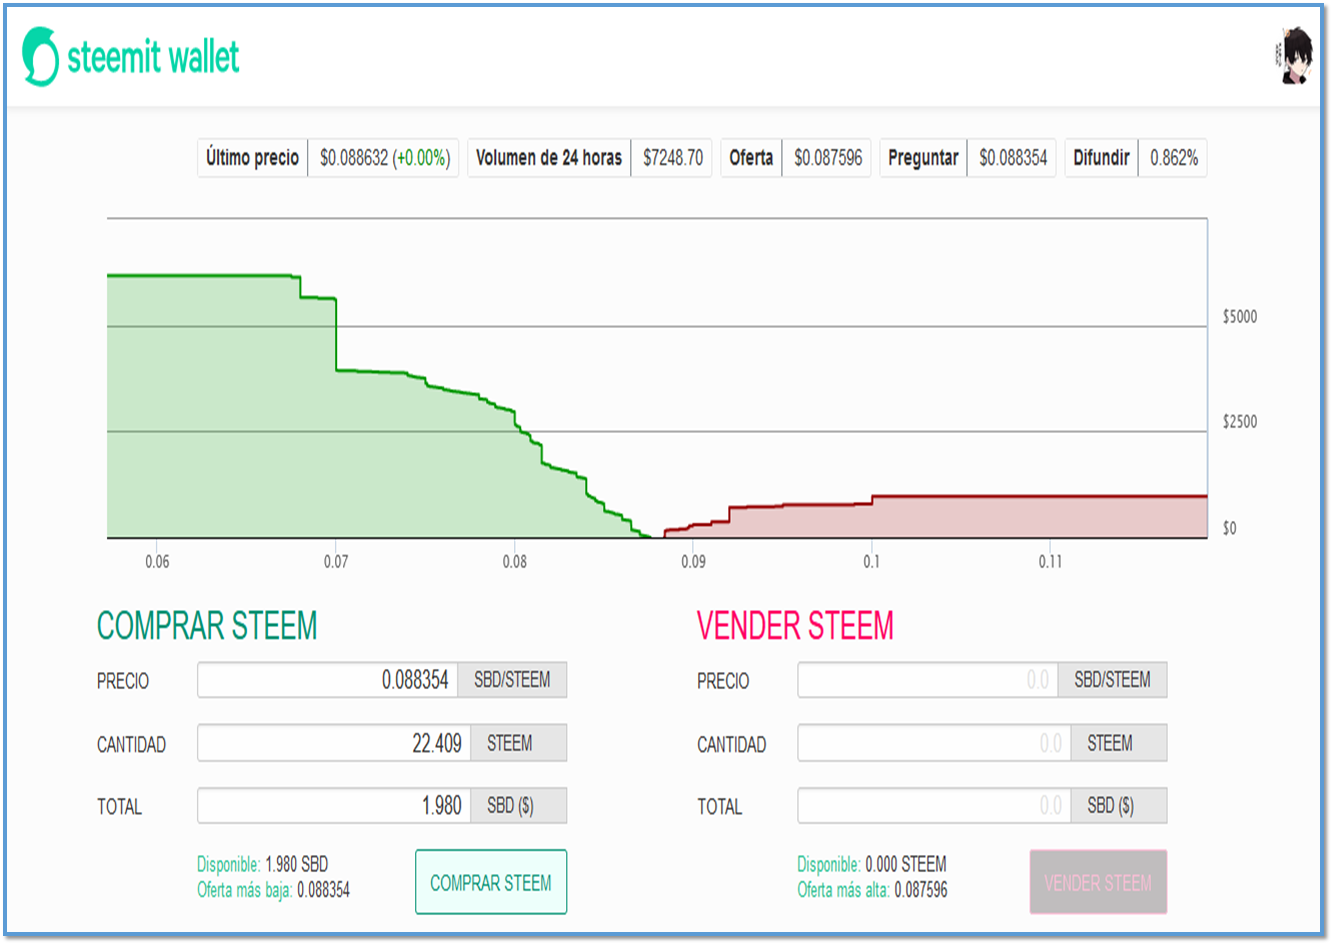The image size is (1333, 945).
Task: Click the PRECIO label in the buy form
Action: (x=123, y=681)
